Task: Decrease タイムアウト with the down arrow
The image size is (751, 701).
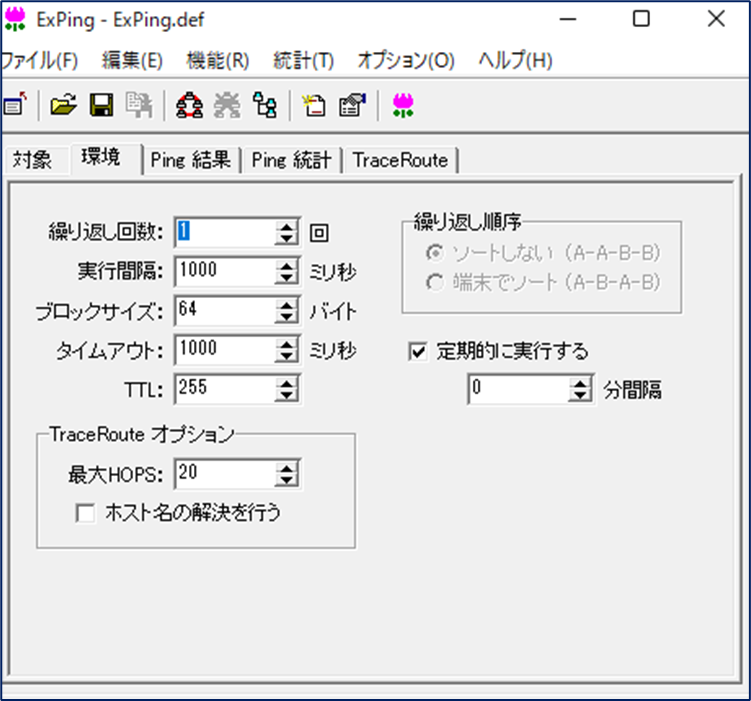Action: [x=287, y=356]
